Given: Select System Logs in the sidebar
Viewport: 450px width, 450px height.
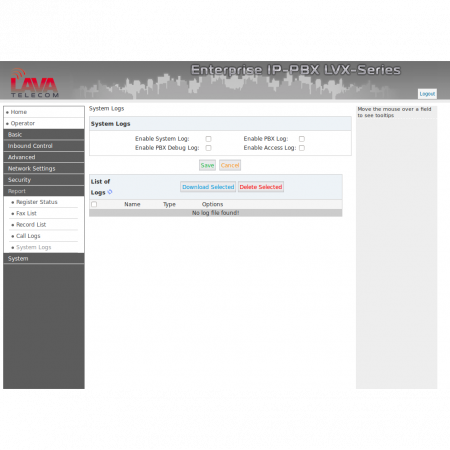Looking at the screenshot, I should pos(34,247).
